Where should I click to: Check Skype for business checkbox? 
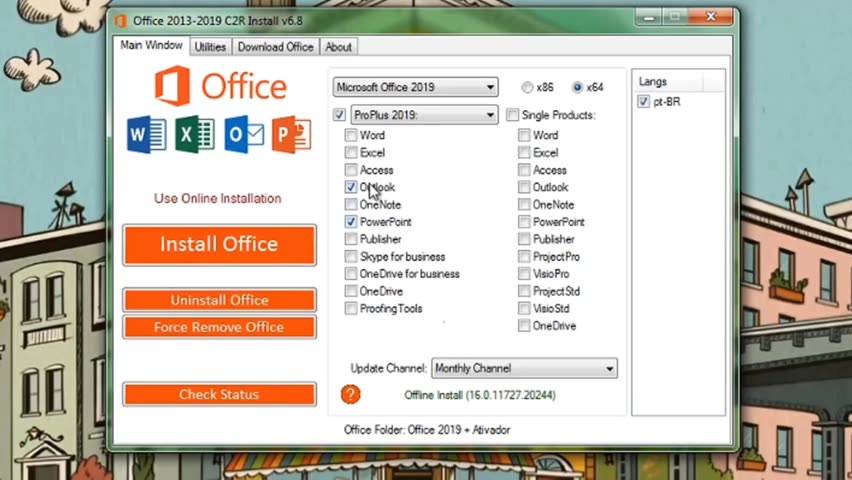351,257
